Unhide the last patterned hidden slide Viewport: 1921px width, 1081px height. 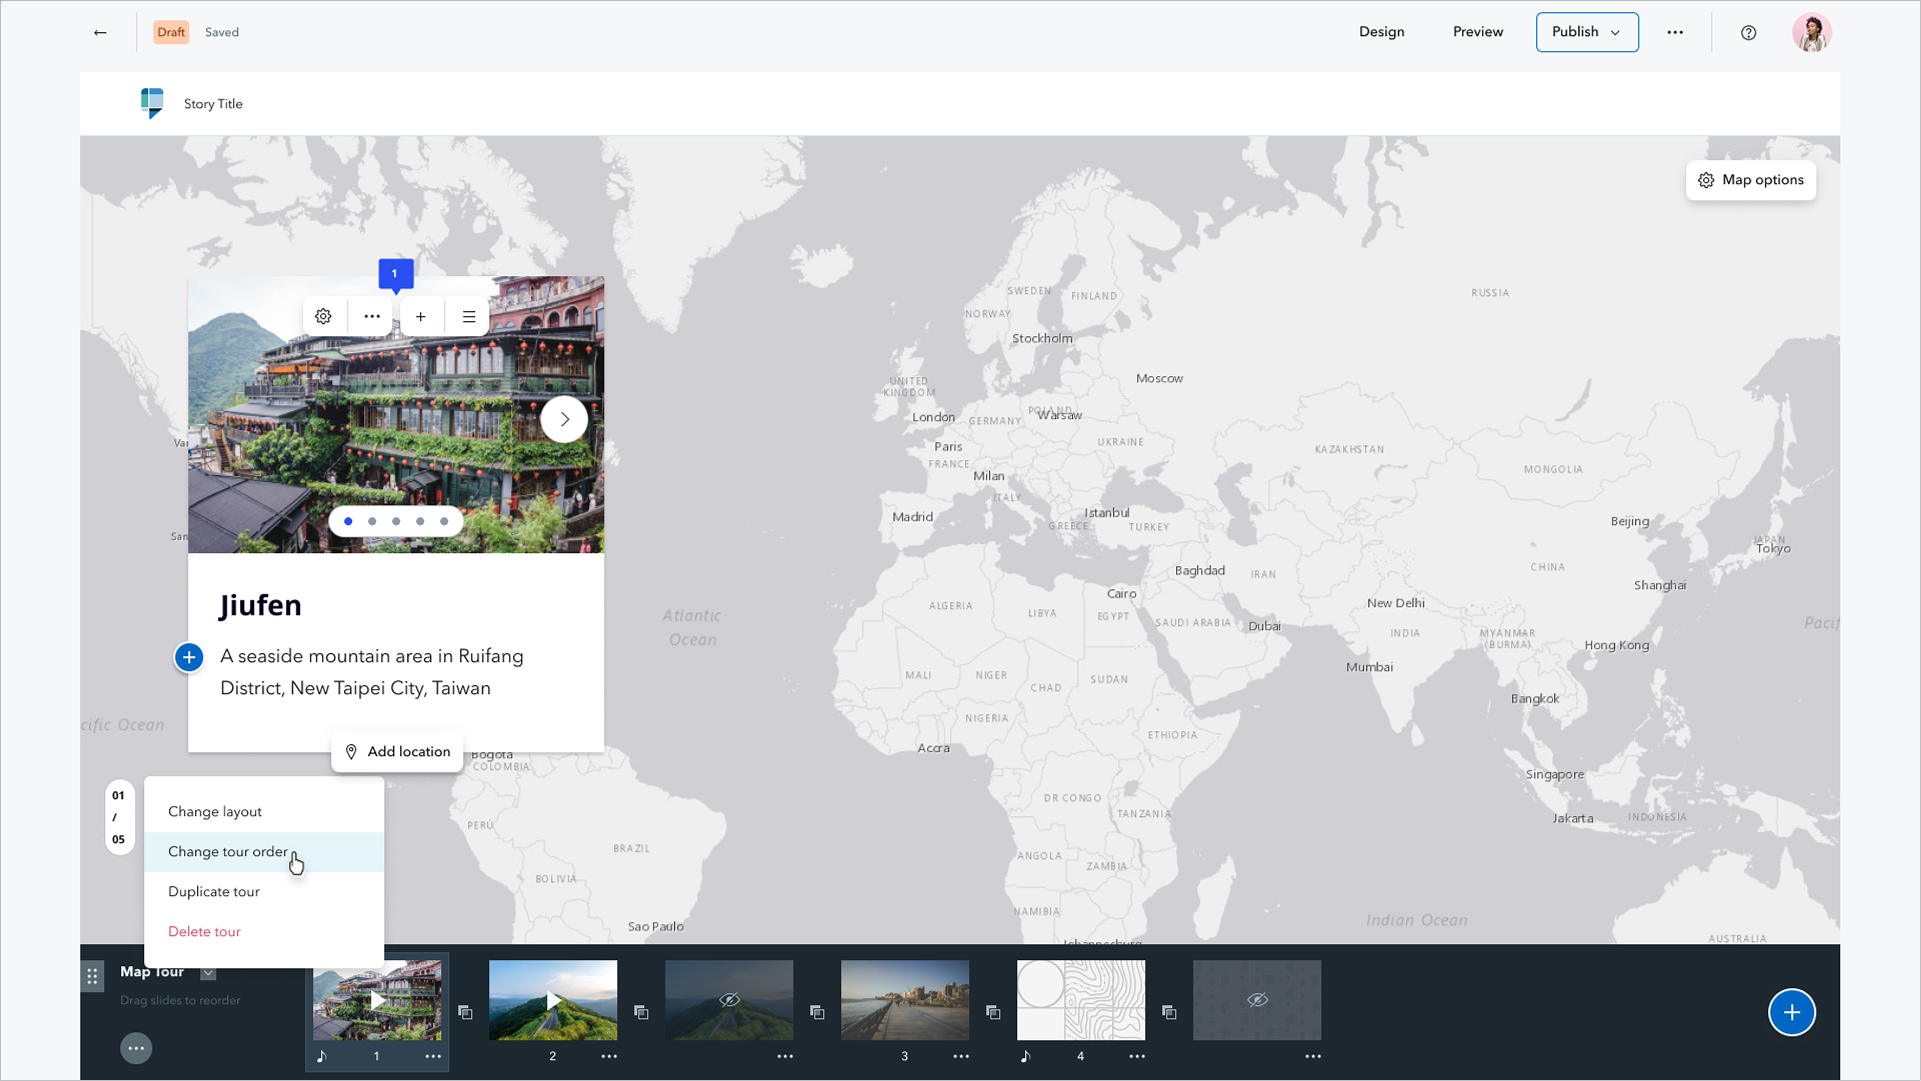[1257, 1000]
